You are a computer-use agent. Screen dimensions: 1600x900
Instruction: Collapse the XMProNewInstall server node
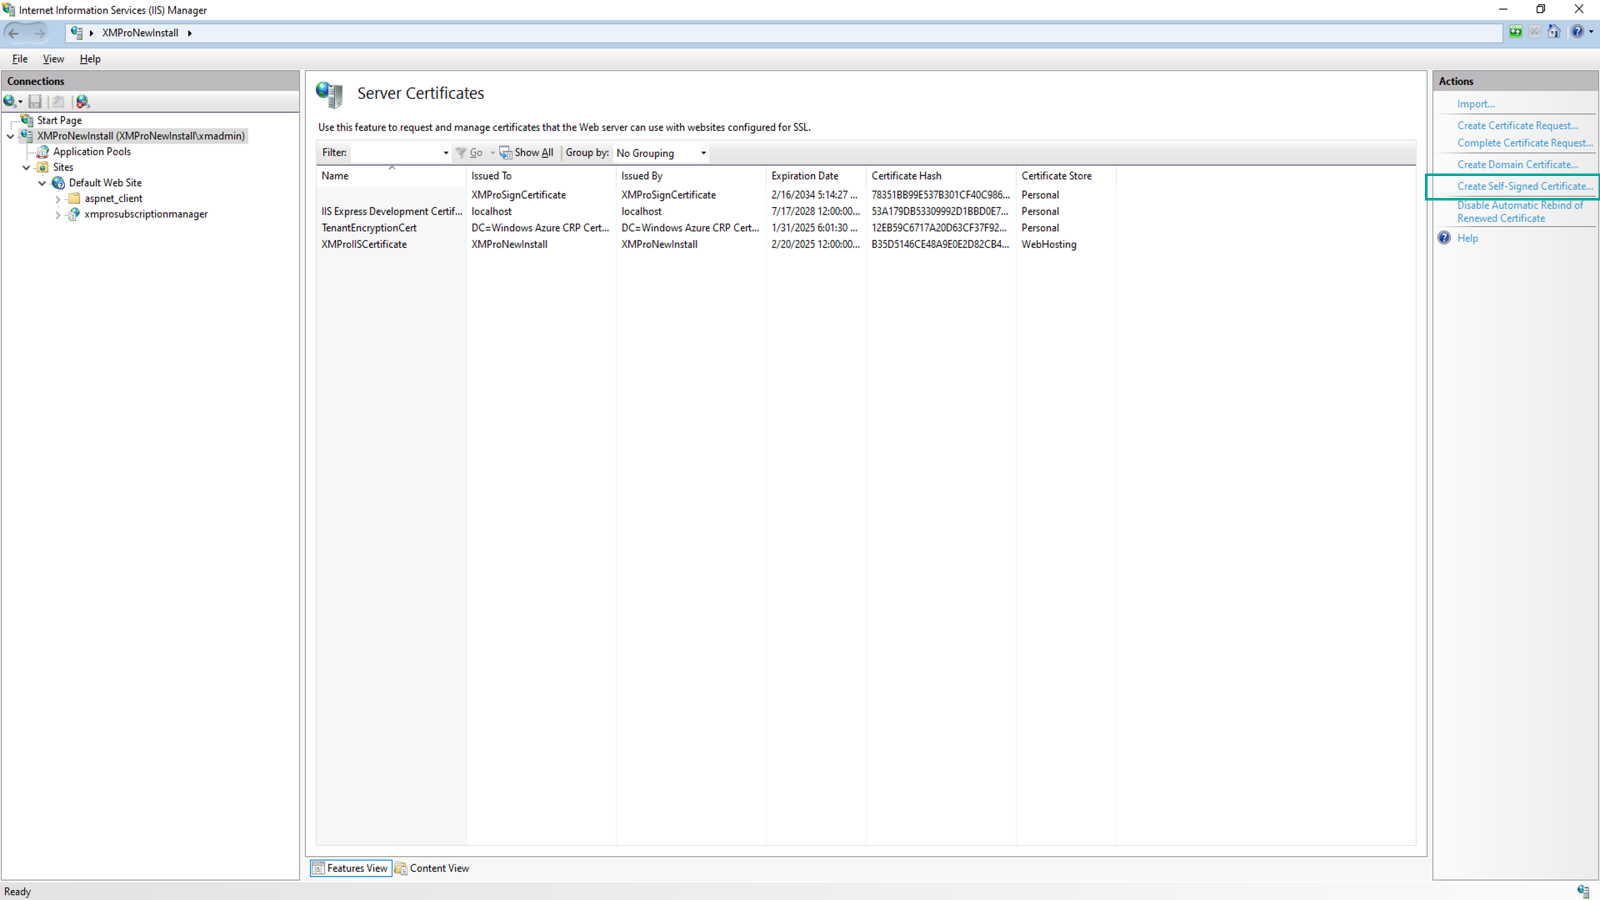[x=11, y=136]
